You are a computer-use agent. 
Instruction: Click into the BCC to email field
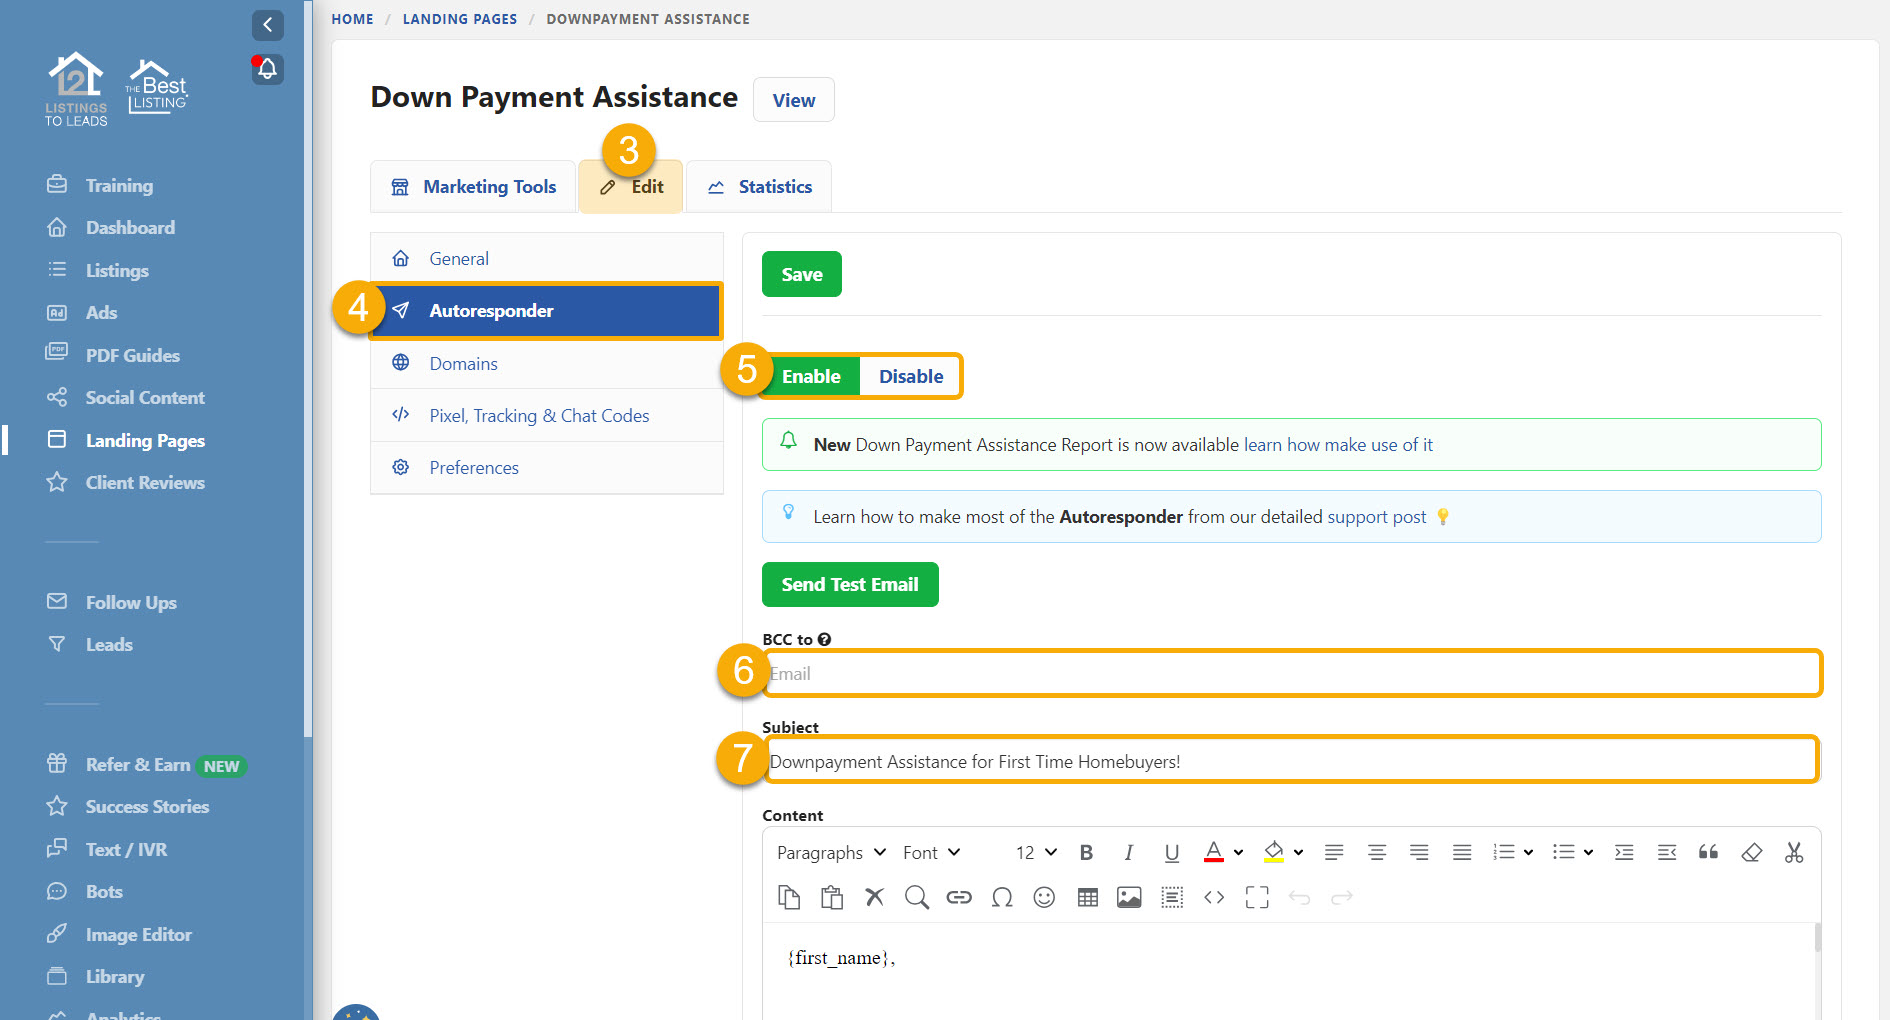click(1291, 673)
